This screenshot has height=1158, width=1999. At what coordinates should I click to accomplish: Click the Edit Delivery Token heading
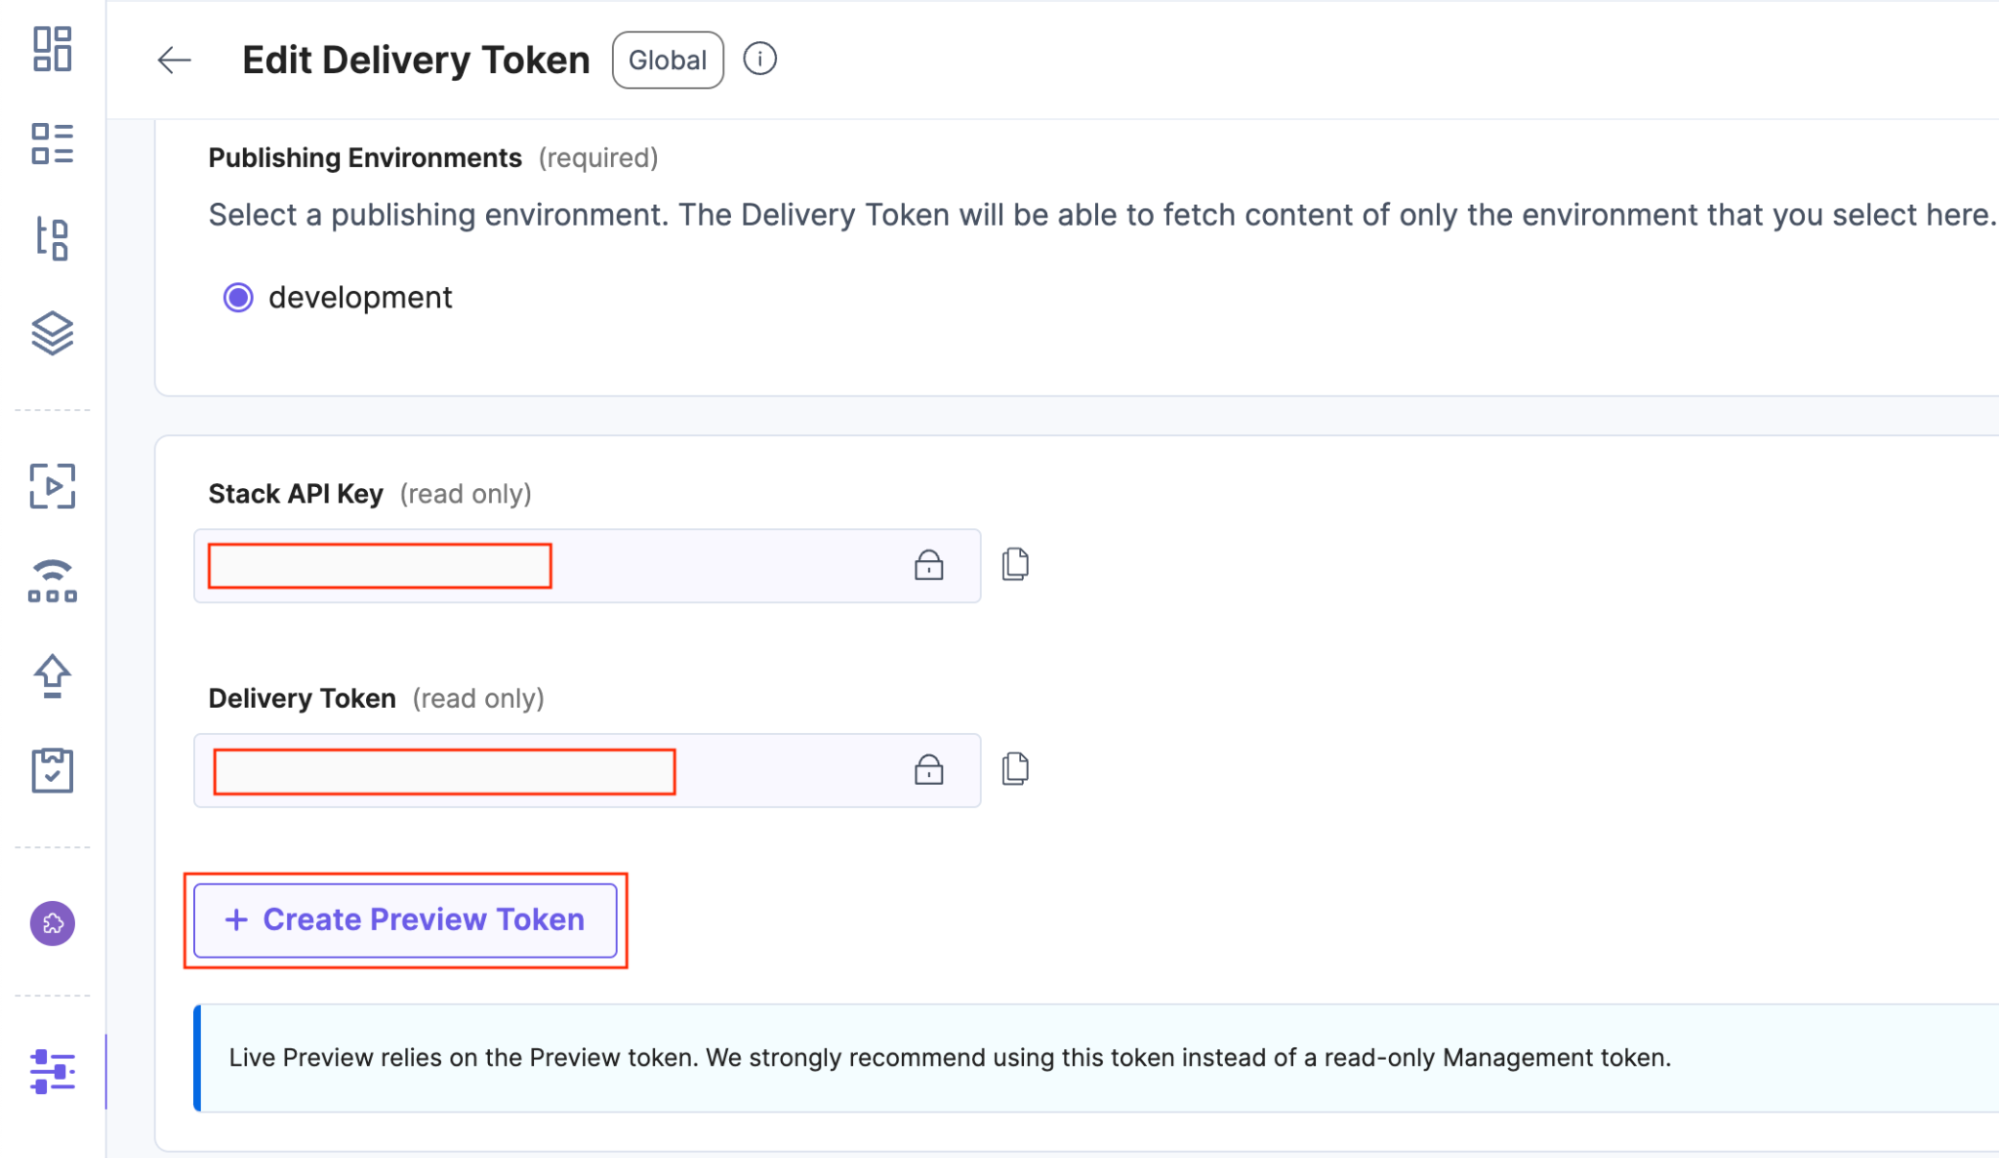point(416,60)
